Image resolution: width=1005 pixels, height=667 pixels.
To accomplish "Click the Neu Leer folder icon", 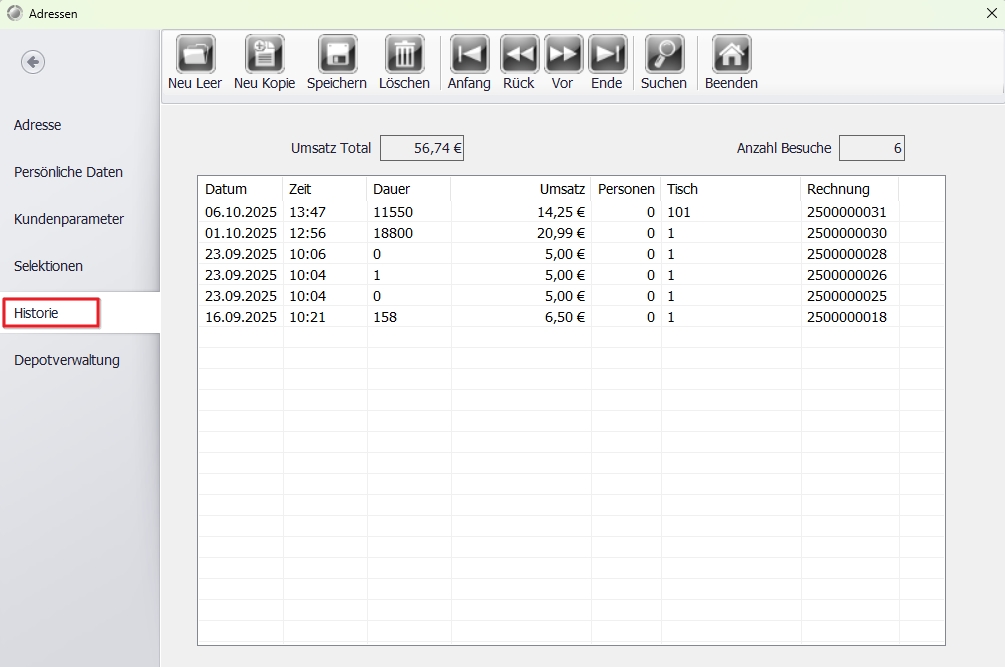I will pyautogui.click(x=195, y=54).
